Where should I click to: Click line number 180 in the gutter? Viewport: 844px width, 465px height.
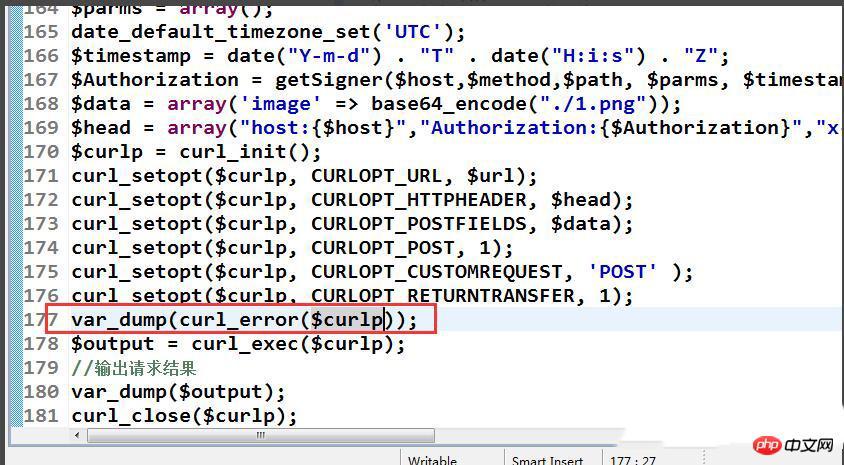[41, 391]
